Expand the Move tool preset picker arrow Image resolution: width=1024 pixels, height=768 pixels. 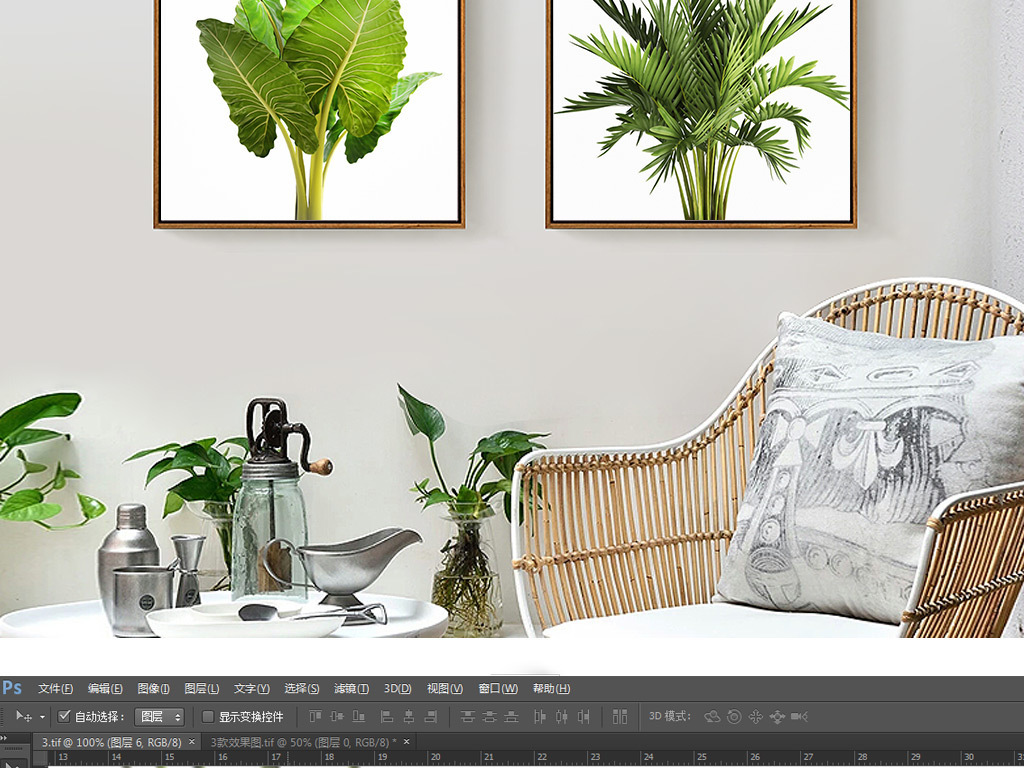(x=42, y=718)
